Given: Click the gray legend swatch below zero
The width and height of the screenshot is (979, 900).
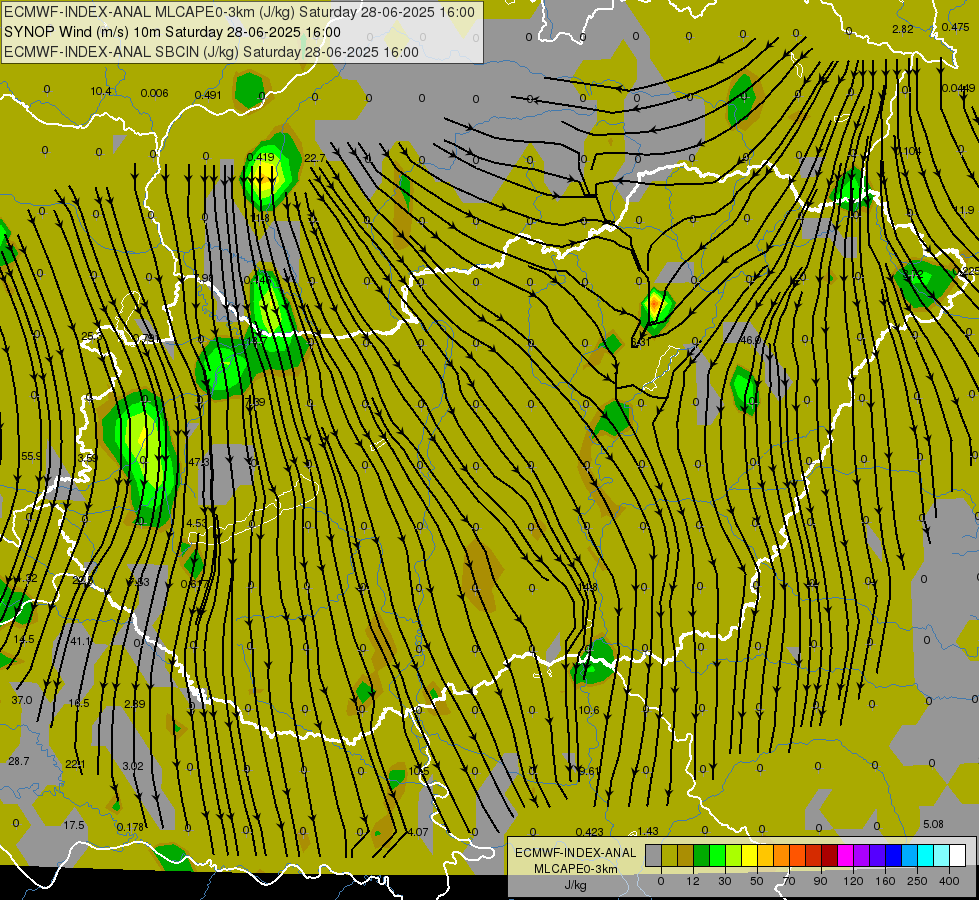Looking at the screenshot, I should (x=653, y=856).
